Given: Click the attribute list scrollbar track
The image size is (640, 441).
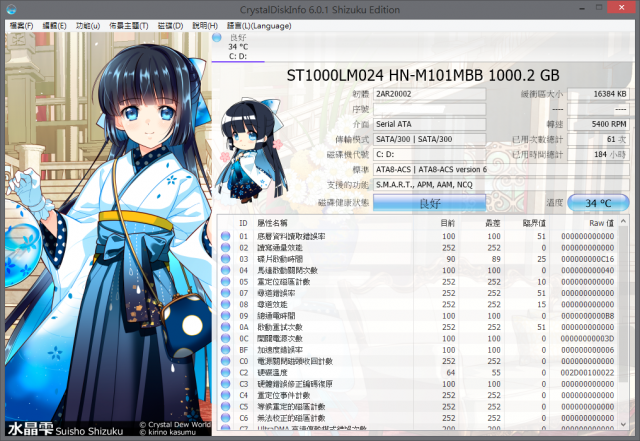Looking at the screenshot, I should pyautogui.click(x=623, y=323).
